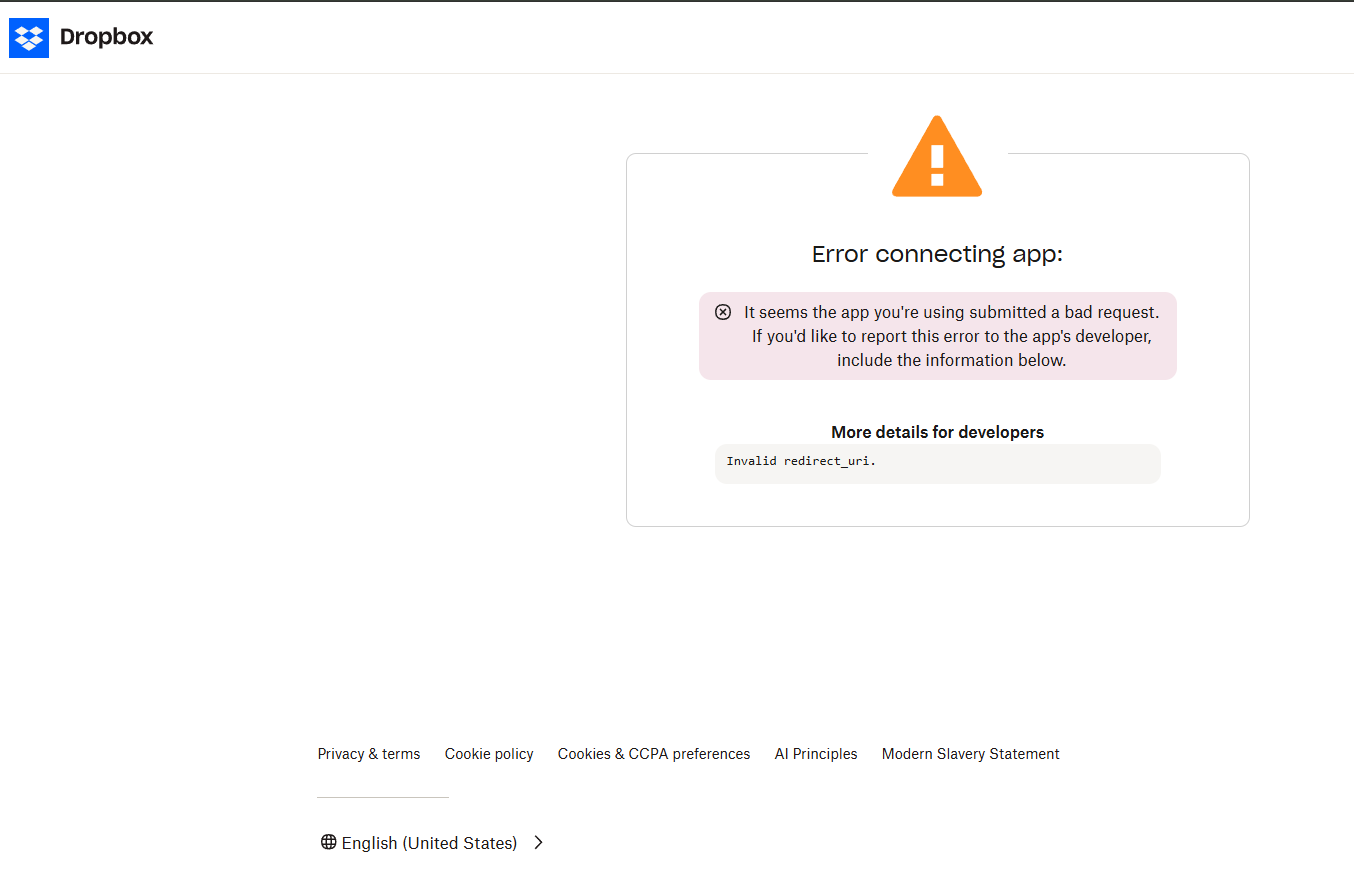This screenshot has height=882, width=1354.
Task: Visit the AI Principles page link
Action: pos(816,754)
